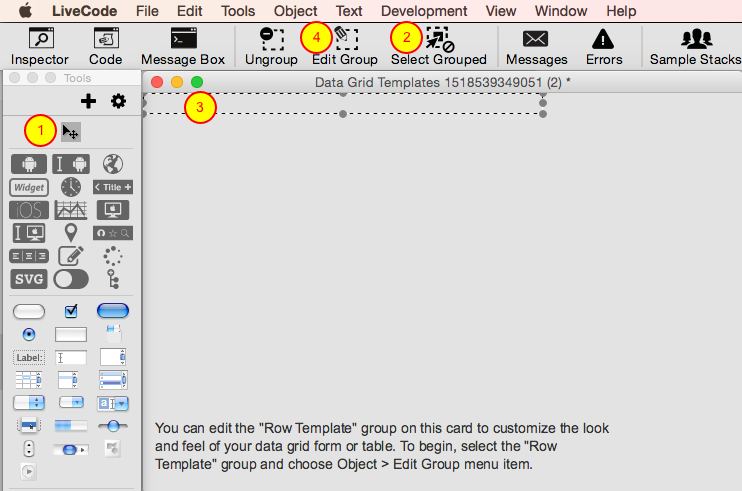The width and height of the screenshot is (742, 491).
Task: Open the Inspector from toolbar
Action: (x=40, y=46)
